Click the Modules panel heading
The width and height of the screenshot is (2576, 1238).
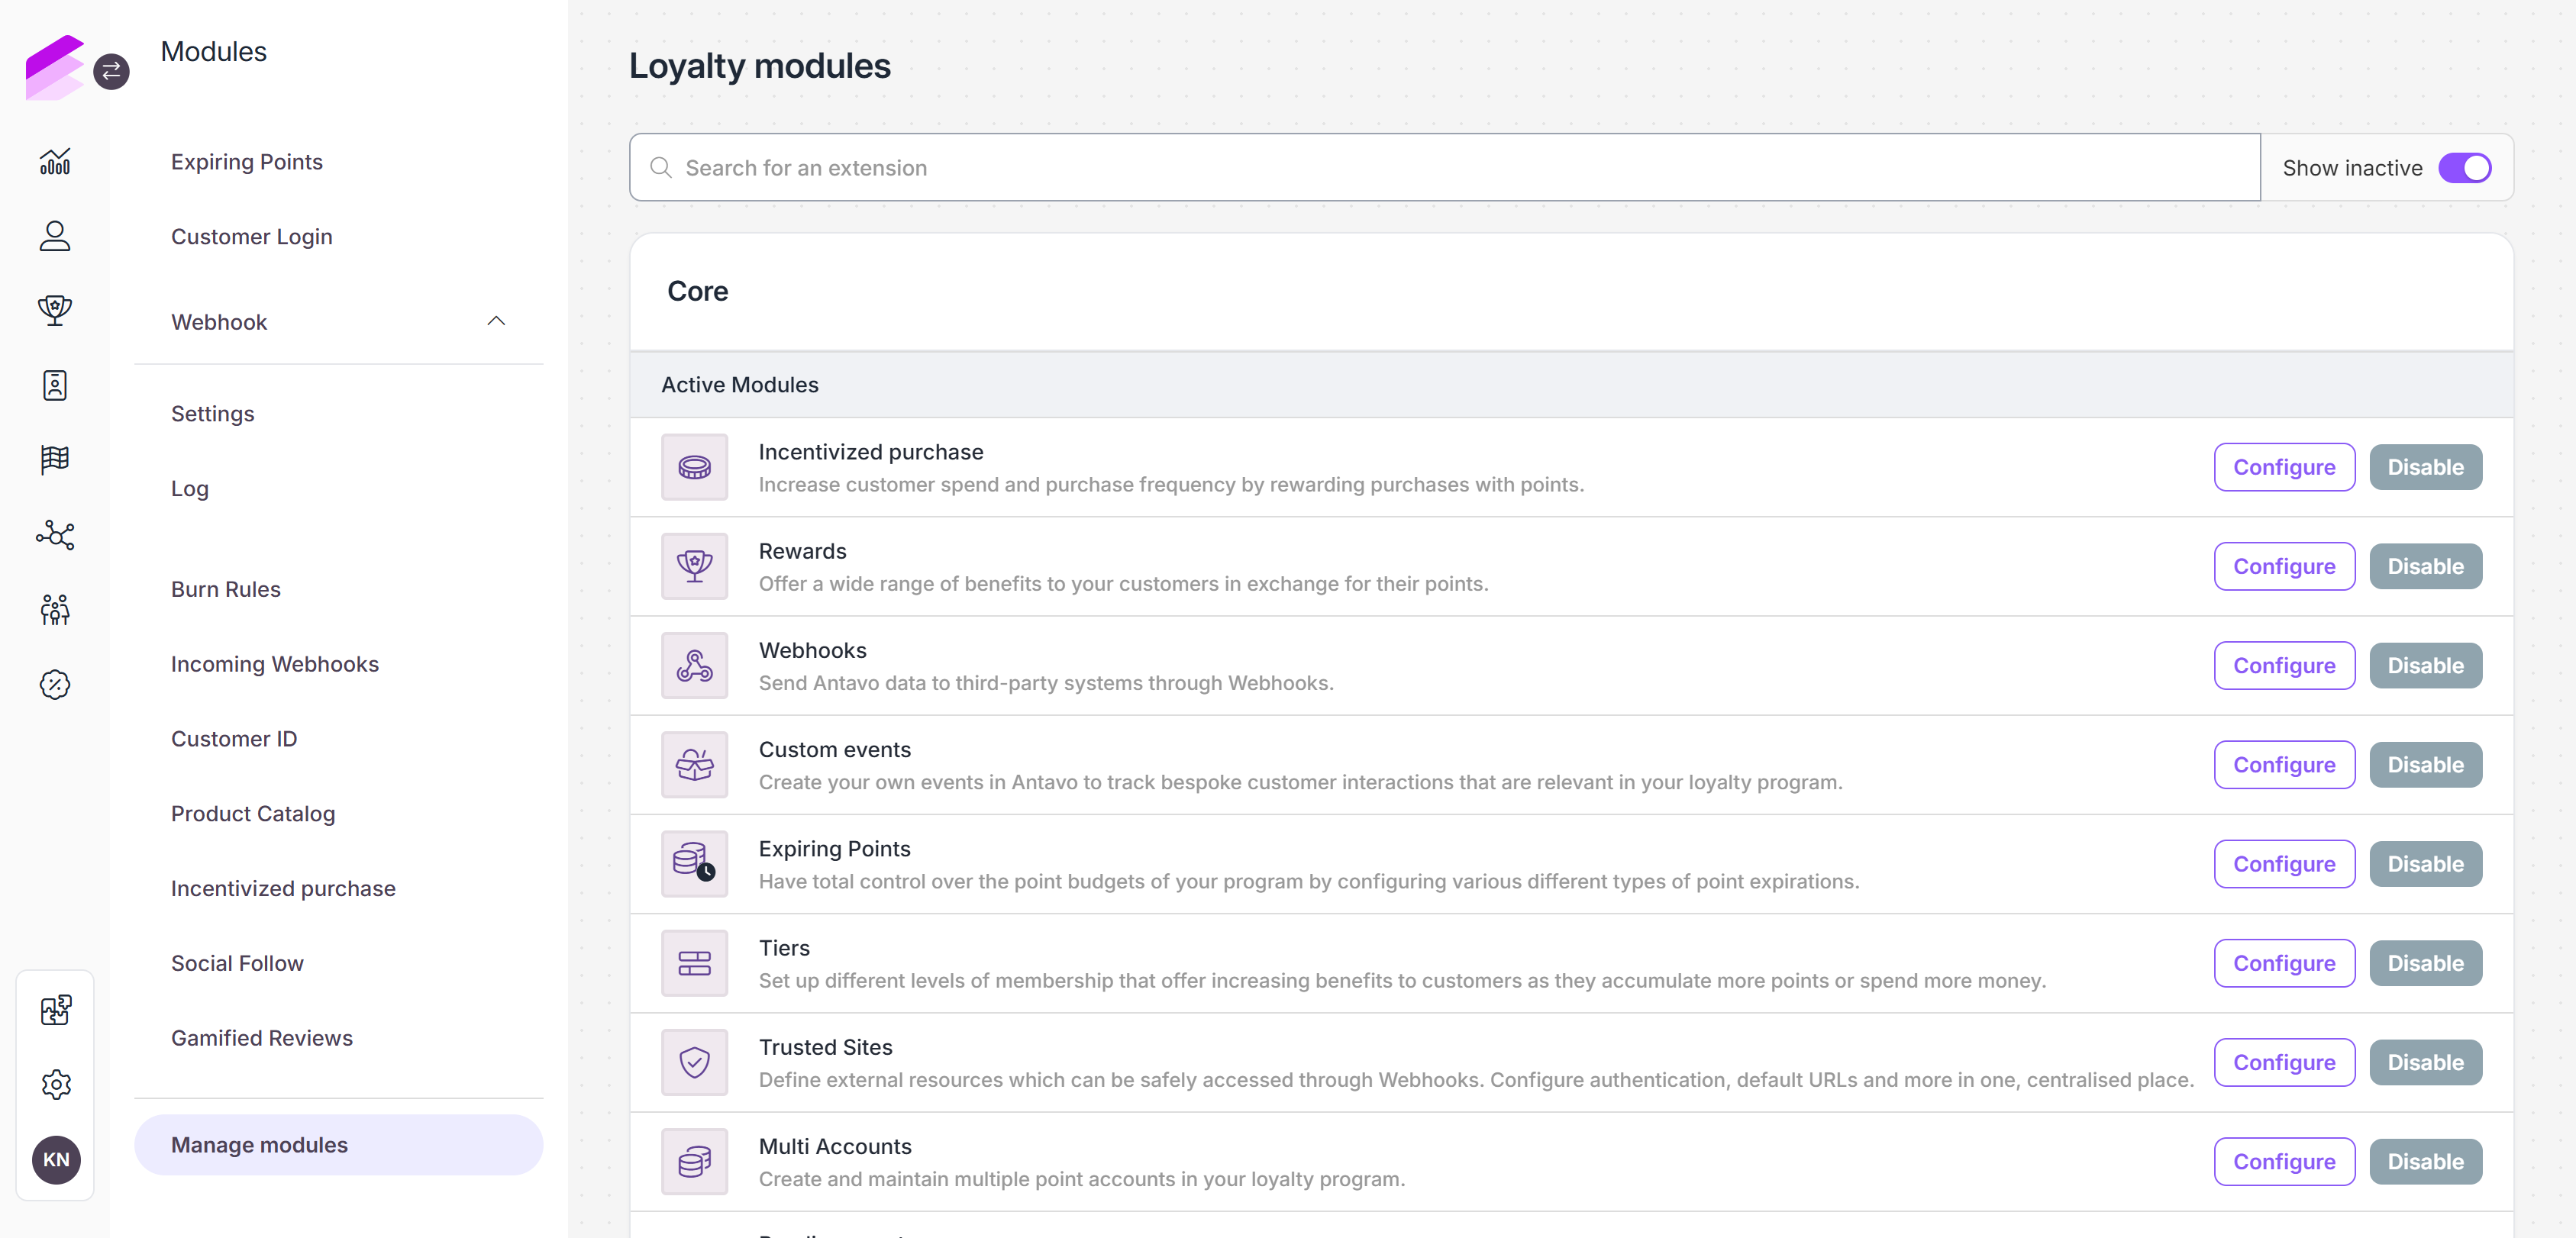pyautogui.click(x=214, y=52)
